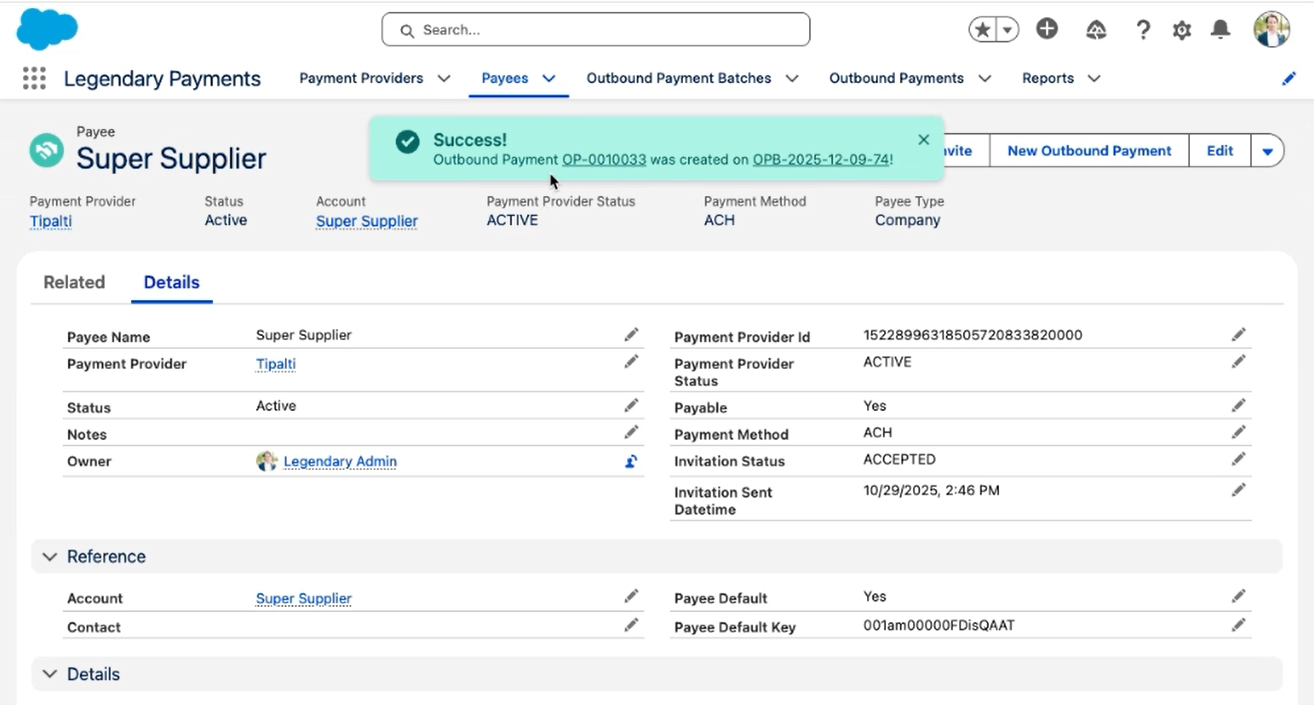Viewport: 1314px width, 705px height.
Task: Collapse the Details section chevron
Action: pos(49,675)
